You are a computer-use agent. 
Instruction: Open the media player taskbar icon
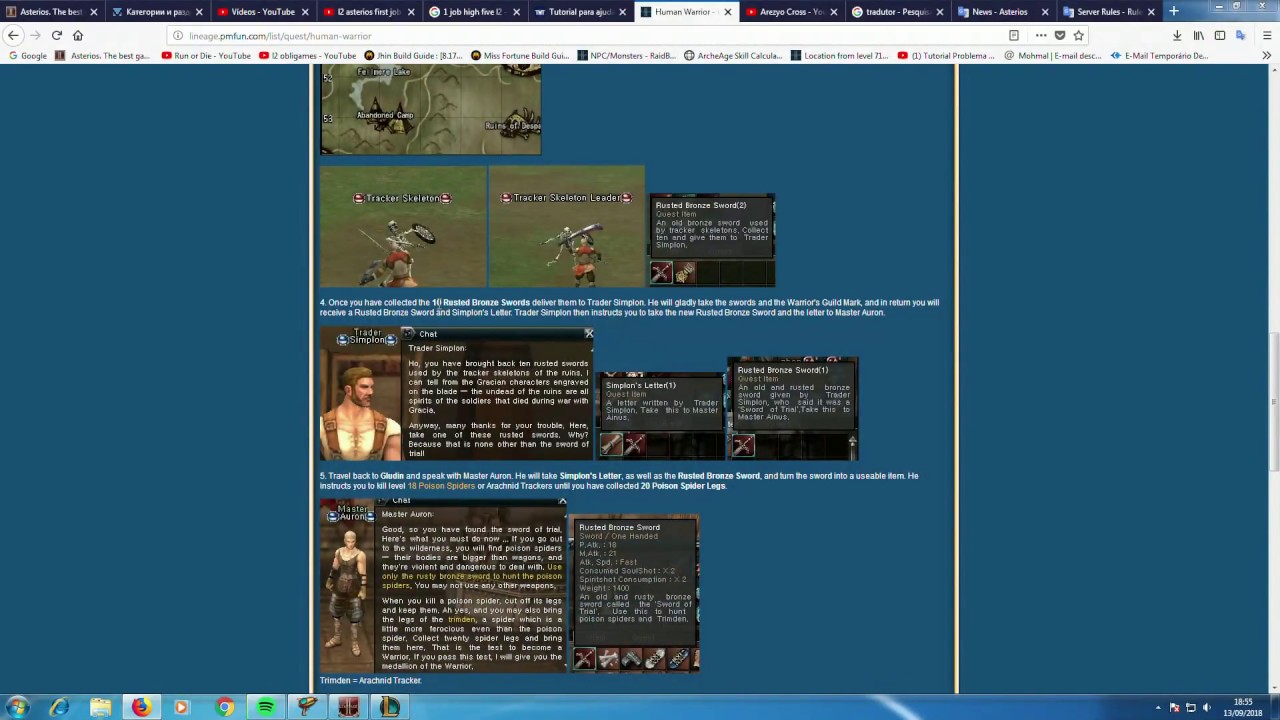(x=182, y=707)
